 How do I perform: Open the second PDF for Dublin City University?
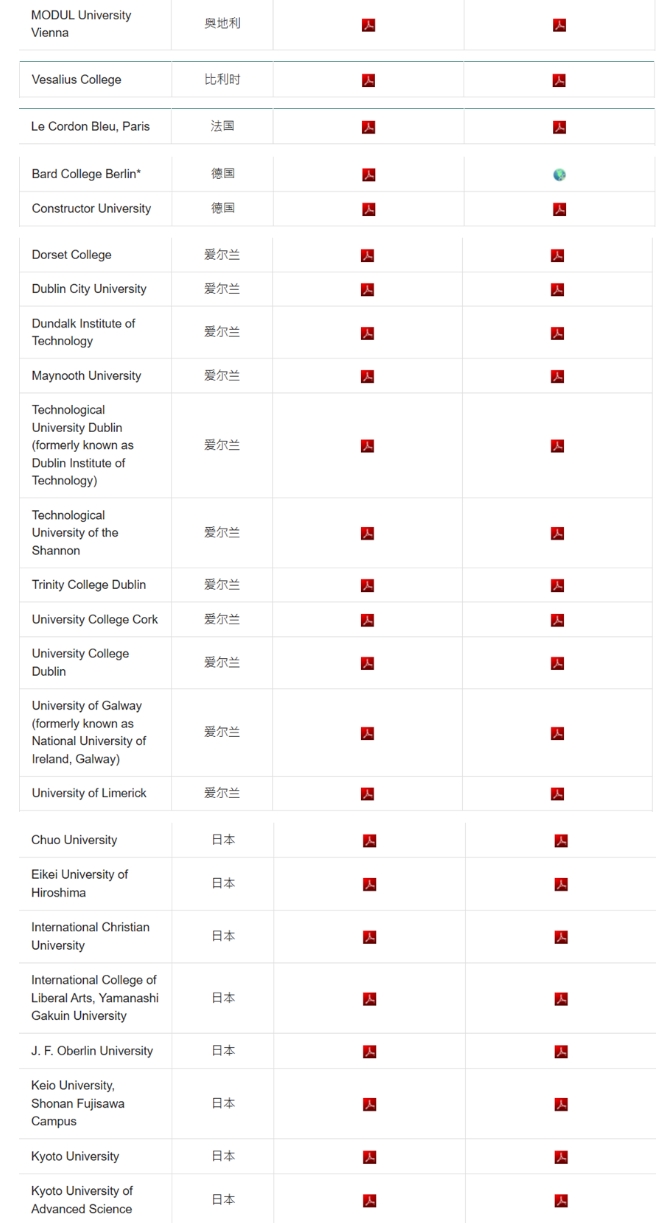(x=559, y=289)
